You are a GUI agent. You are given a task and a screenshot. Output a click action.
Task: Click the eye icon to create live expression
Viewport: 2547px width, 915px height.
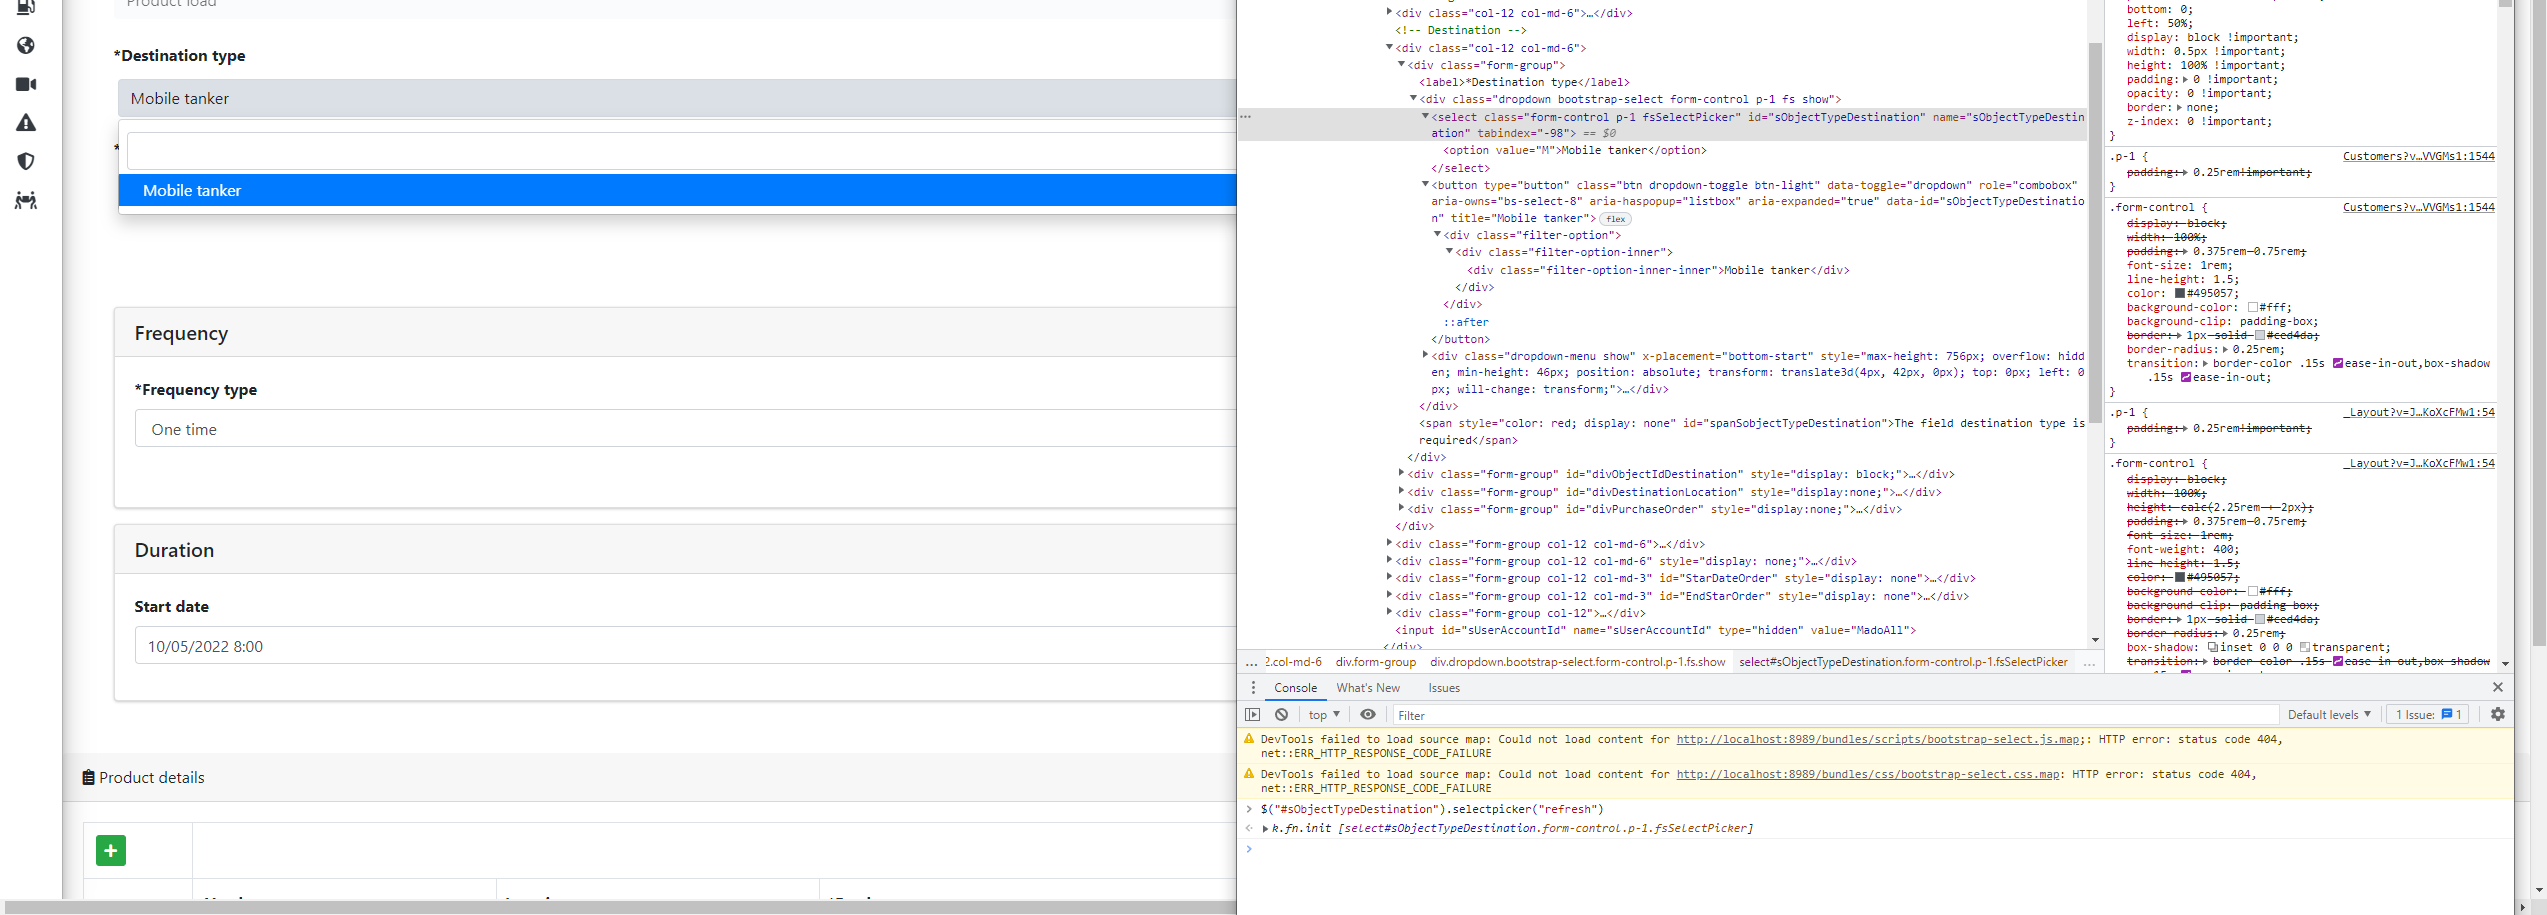pos(1368,714)
